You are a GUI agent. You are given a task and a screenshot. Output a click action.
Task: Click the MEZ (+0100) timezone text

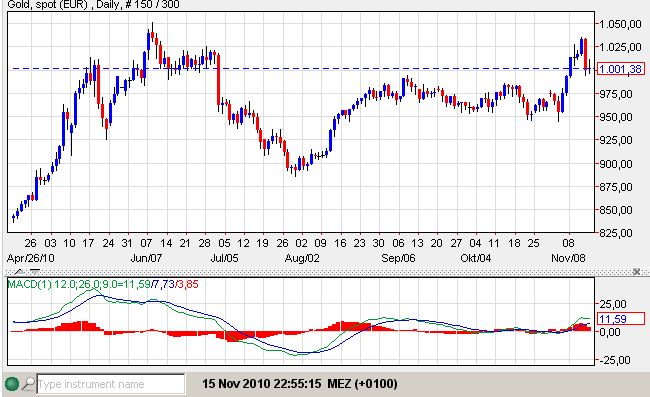[x=362, y=384]
